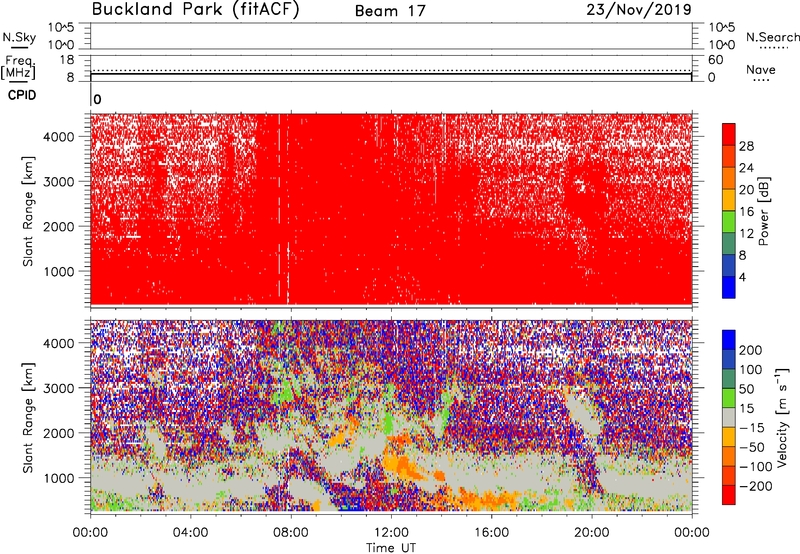Viewport: 800px width, 554px height.
Task: Click the date '23/Nov/2019'
Action: click(639, 9)
